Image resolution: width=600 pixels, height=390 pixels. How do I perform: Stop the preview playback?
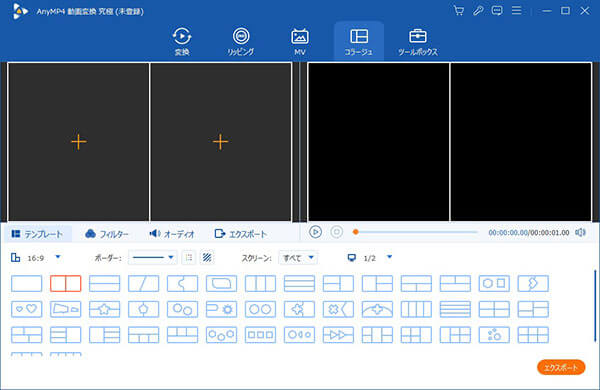tap(337, 232)
